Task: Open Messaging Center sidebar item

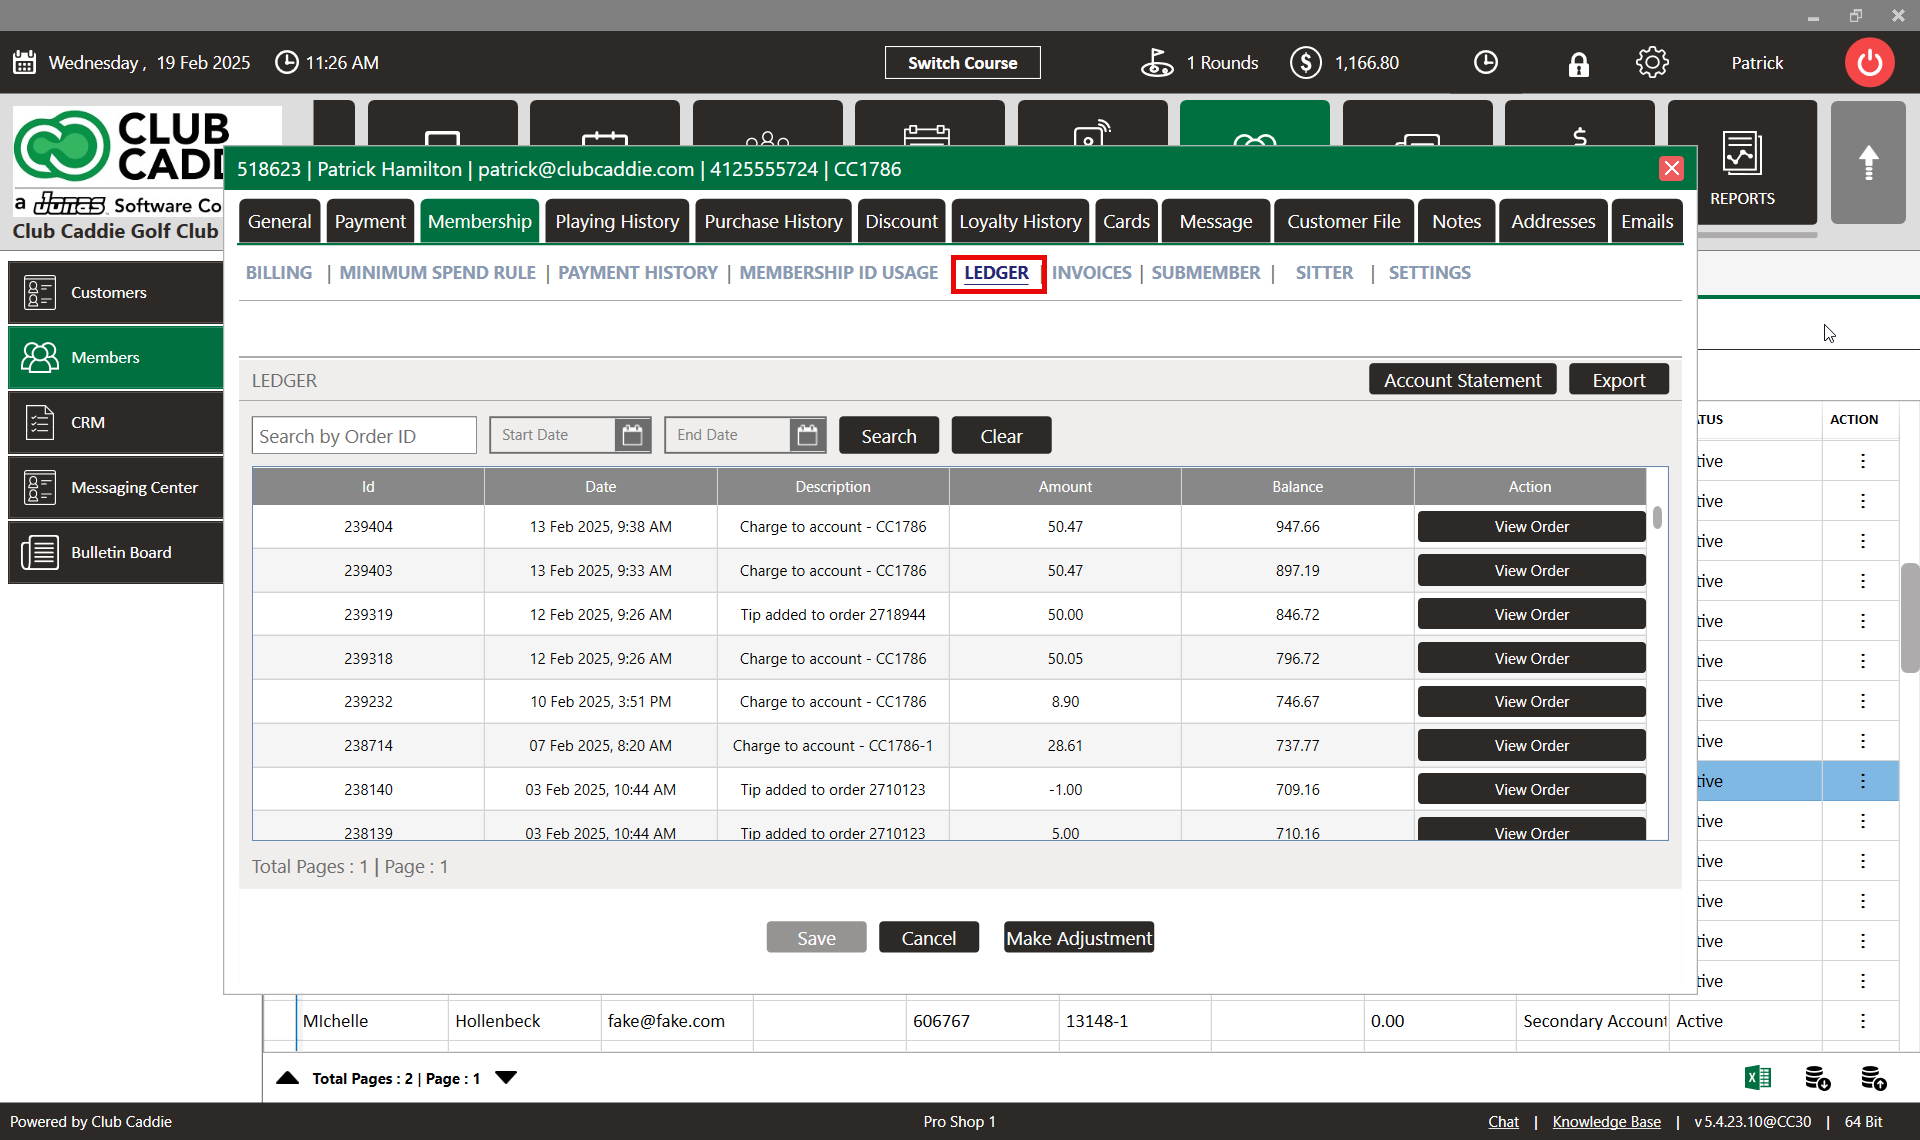Action: [116, 487]
